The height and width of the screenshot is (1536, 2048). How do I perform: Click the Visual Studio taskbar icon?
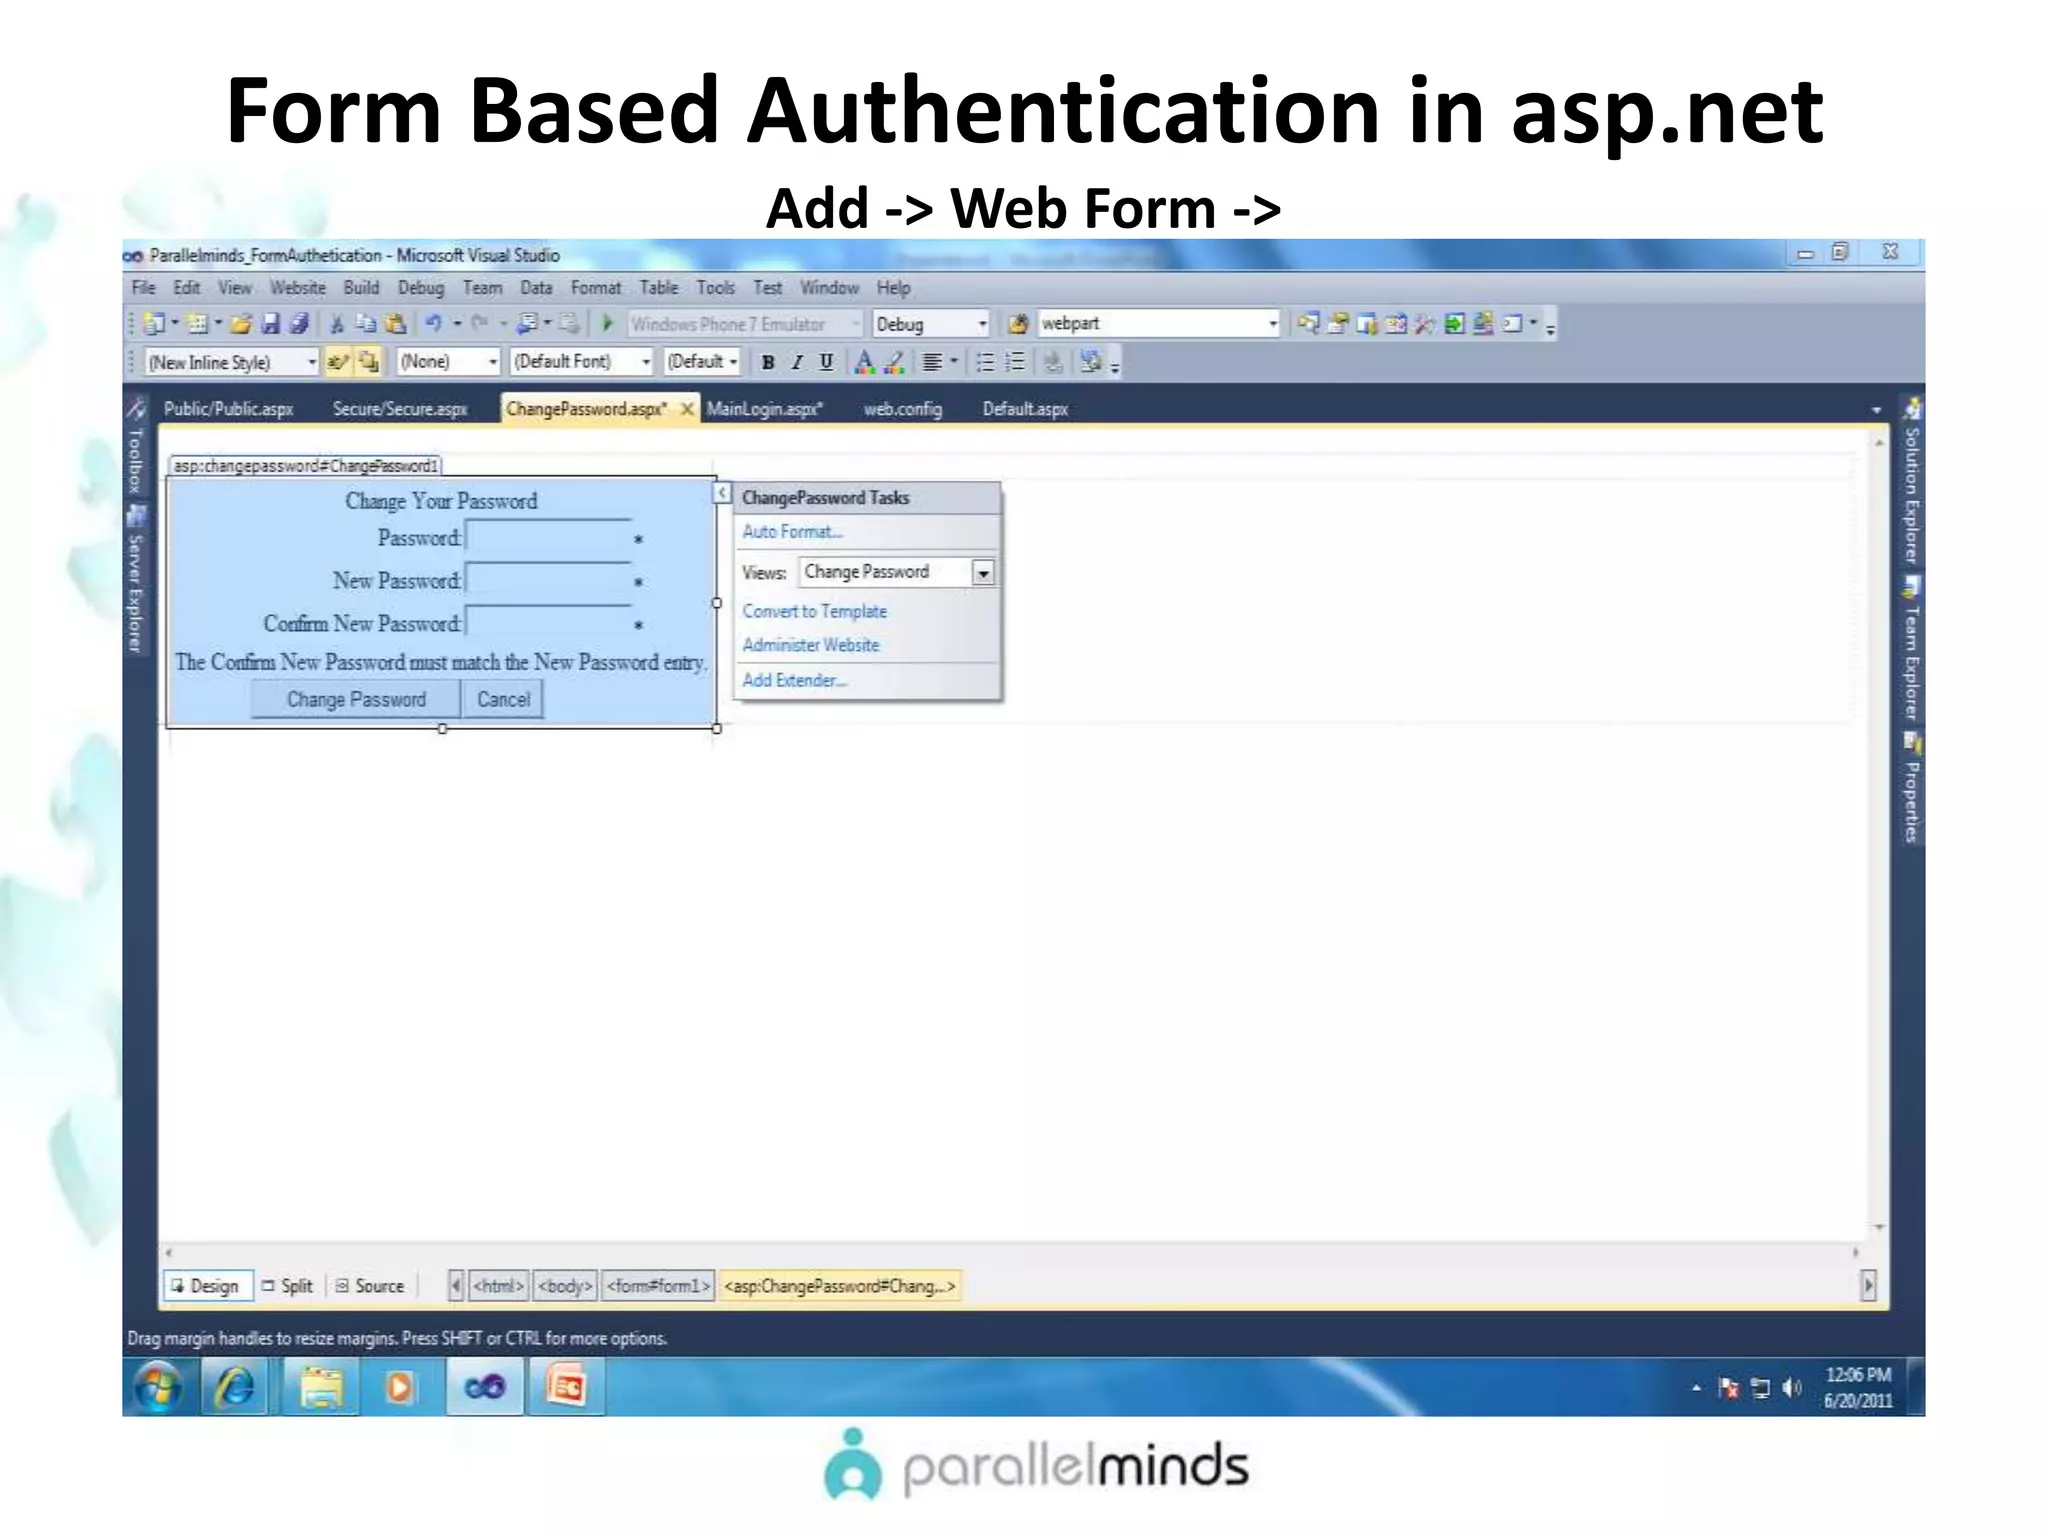485,1387
